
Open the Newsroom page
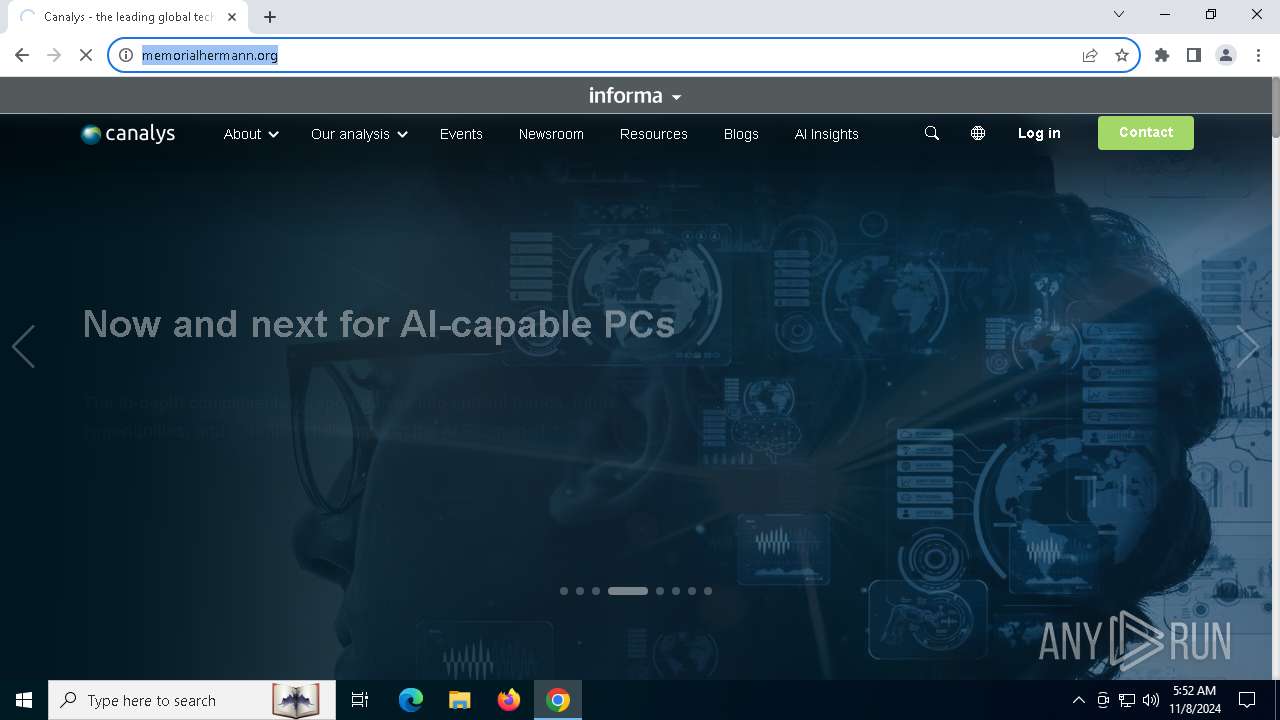[551, 134]
